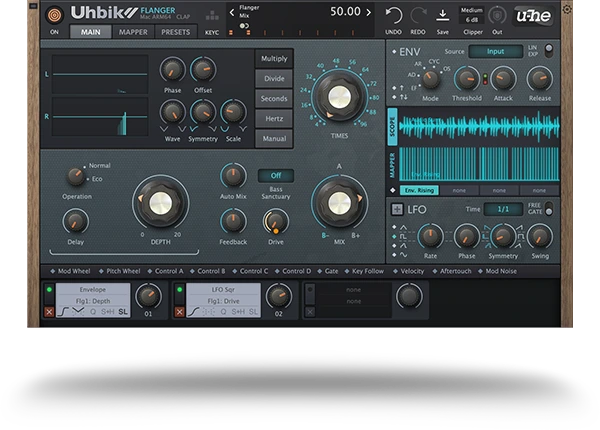Click the orange spiral plugin logo
Viewport: 600px width, 430px height.
(x=54, y=14)
